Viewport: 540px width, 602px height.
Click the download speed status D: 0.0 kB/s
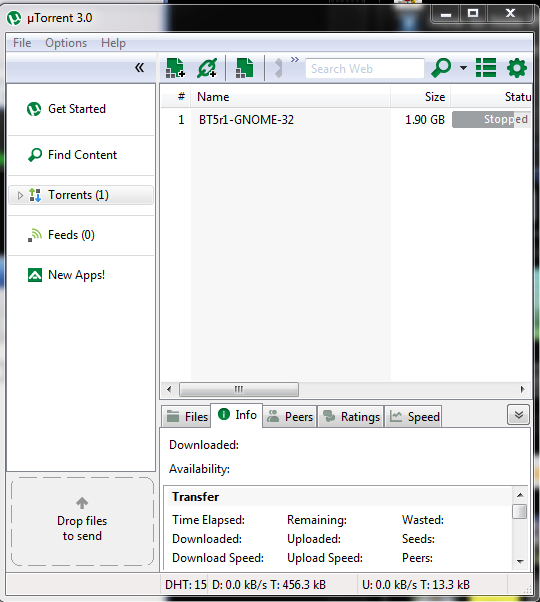269,585
